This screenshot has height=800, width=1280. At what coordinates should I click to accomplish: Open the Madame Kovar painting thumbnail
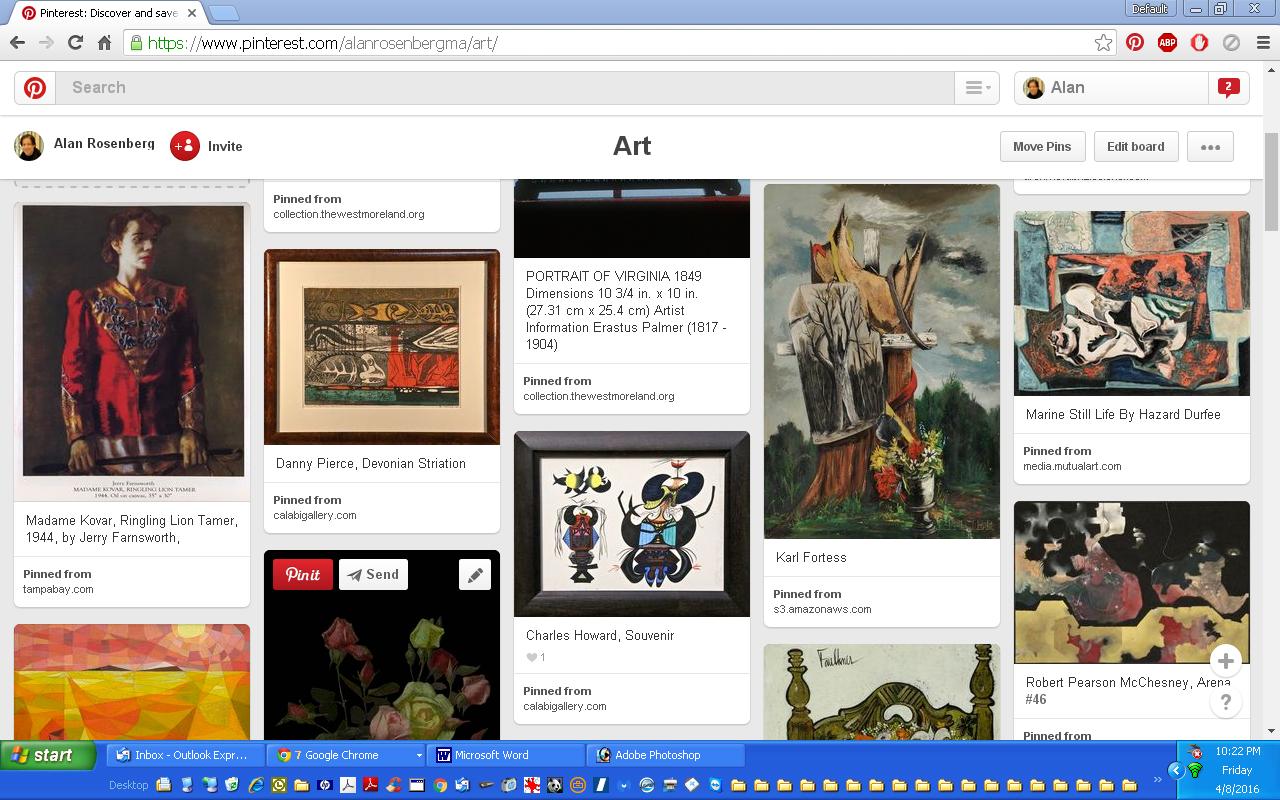click(x=132, y=352)
